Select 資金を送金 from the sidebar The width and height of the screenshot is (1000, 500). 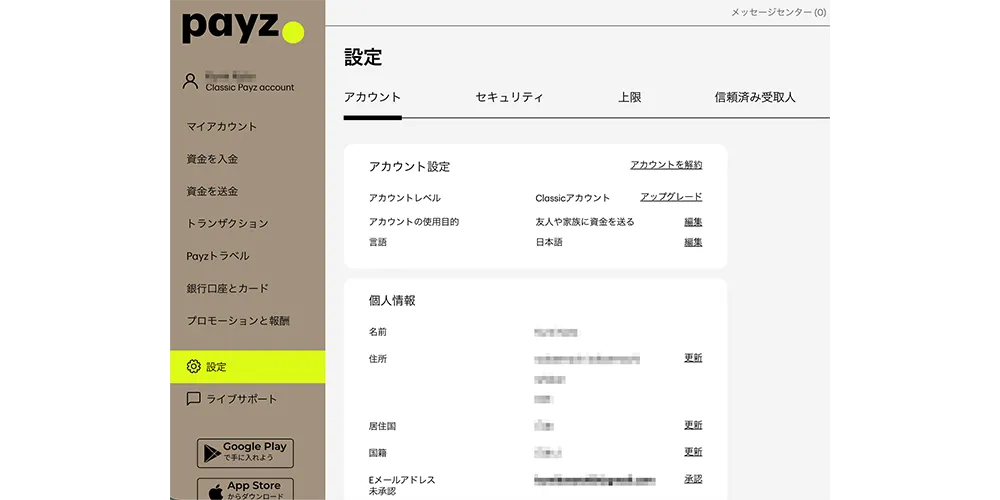click(x=212, y=191)
